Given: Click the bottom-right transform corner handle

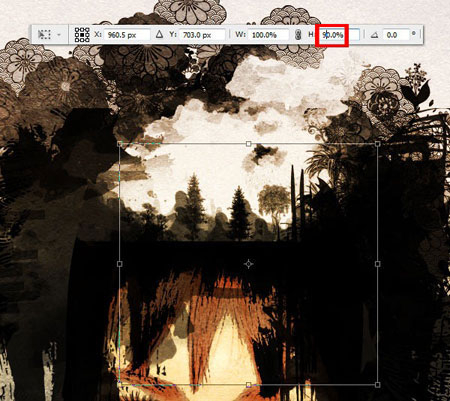Looking at the screenshot, I should pos(377,385).
